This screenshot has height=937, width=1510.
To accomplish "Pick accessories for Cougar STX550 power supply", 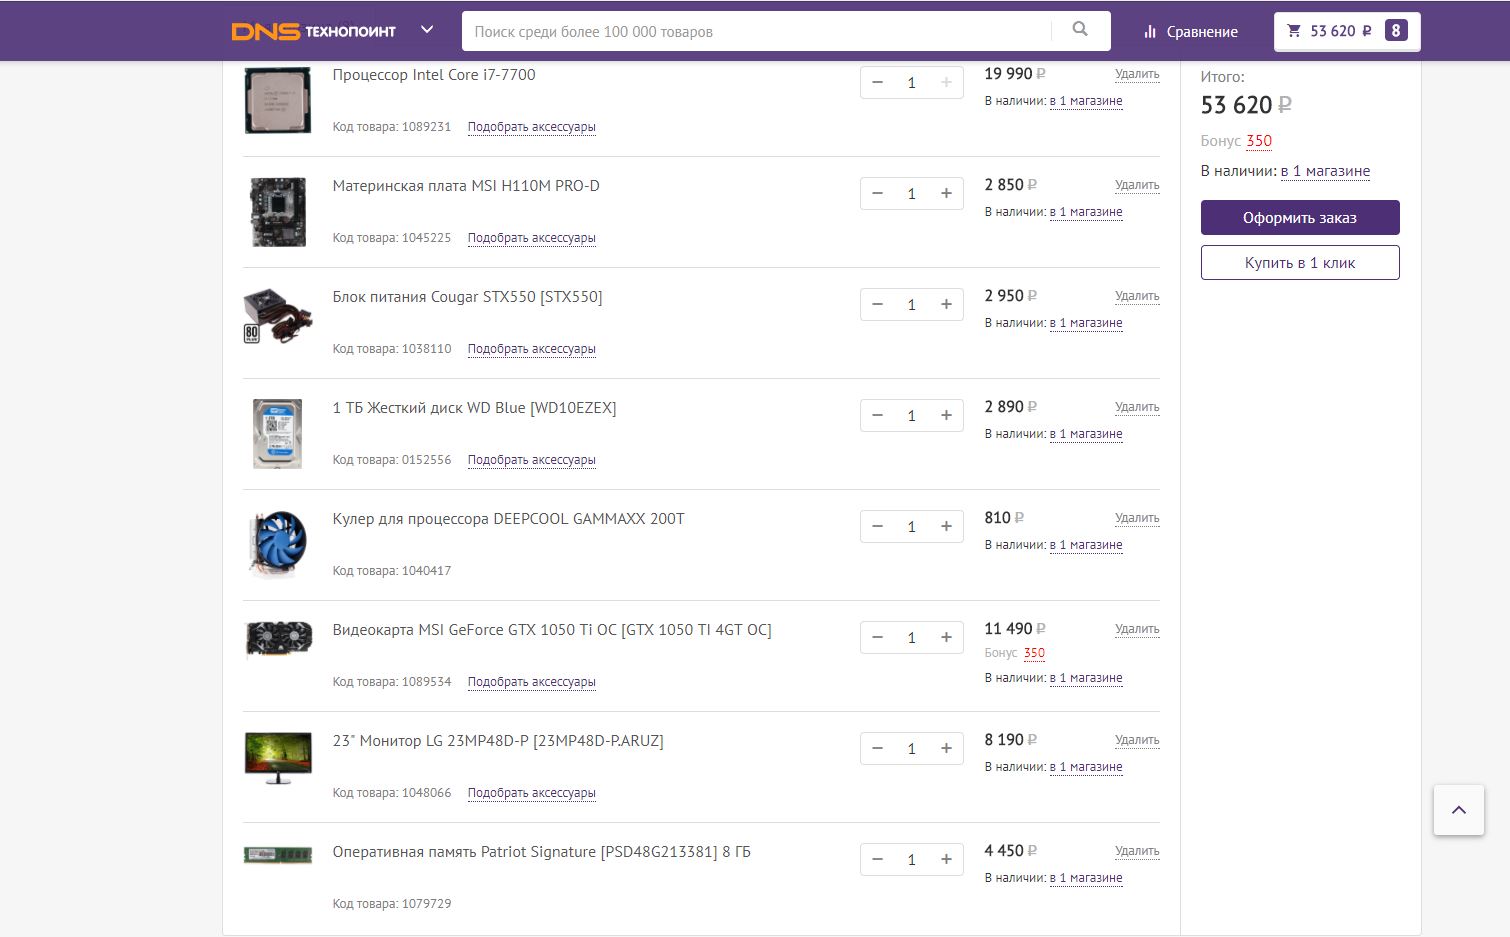I will (x=532, y=349).
